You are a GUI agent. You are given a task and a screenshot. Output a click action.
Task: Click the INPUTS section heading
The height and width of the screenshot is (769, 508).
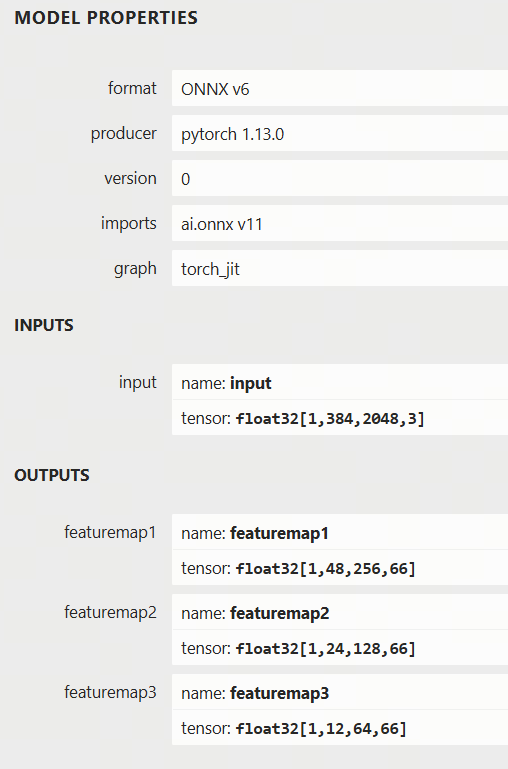point(44,325)
